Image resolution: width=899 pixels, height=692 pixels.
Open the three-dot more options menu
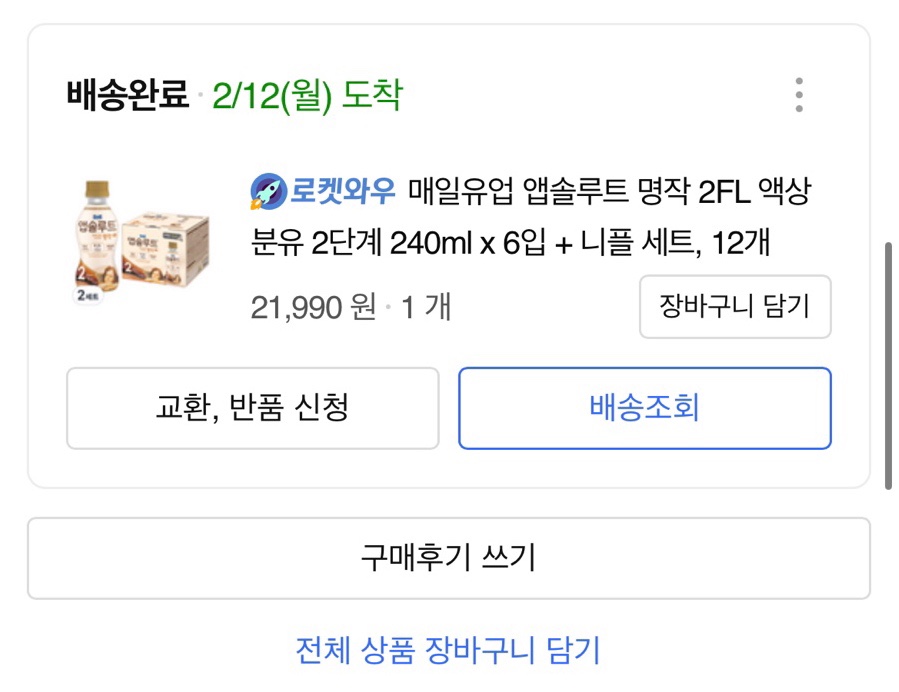(798, 95)
